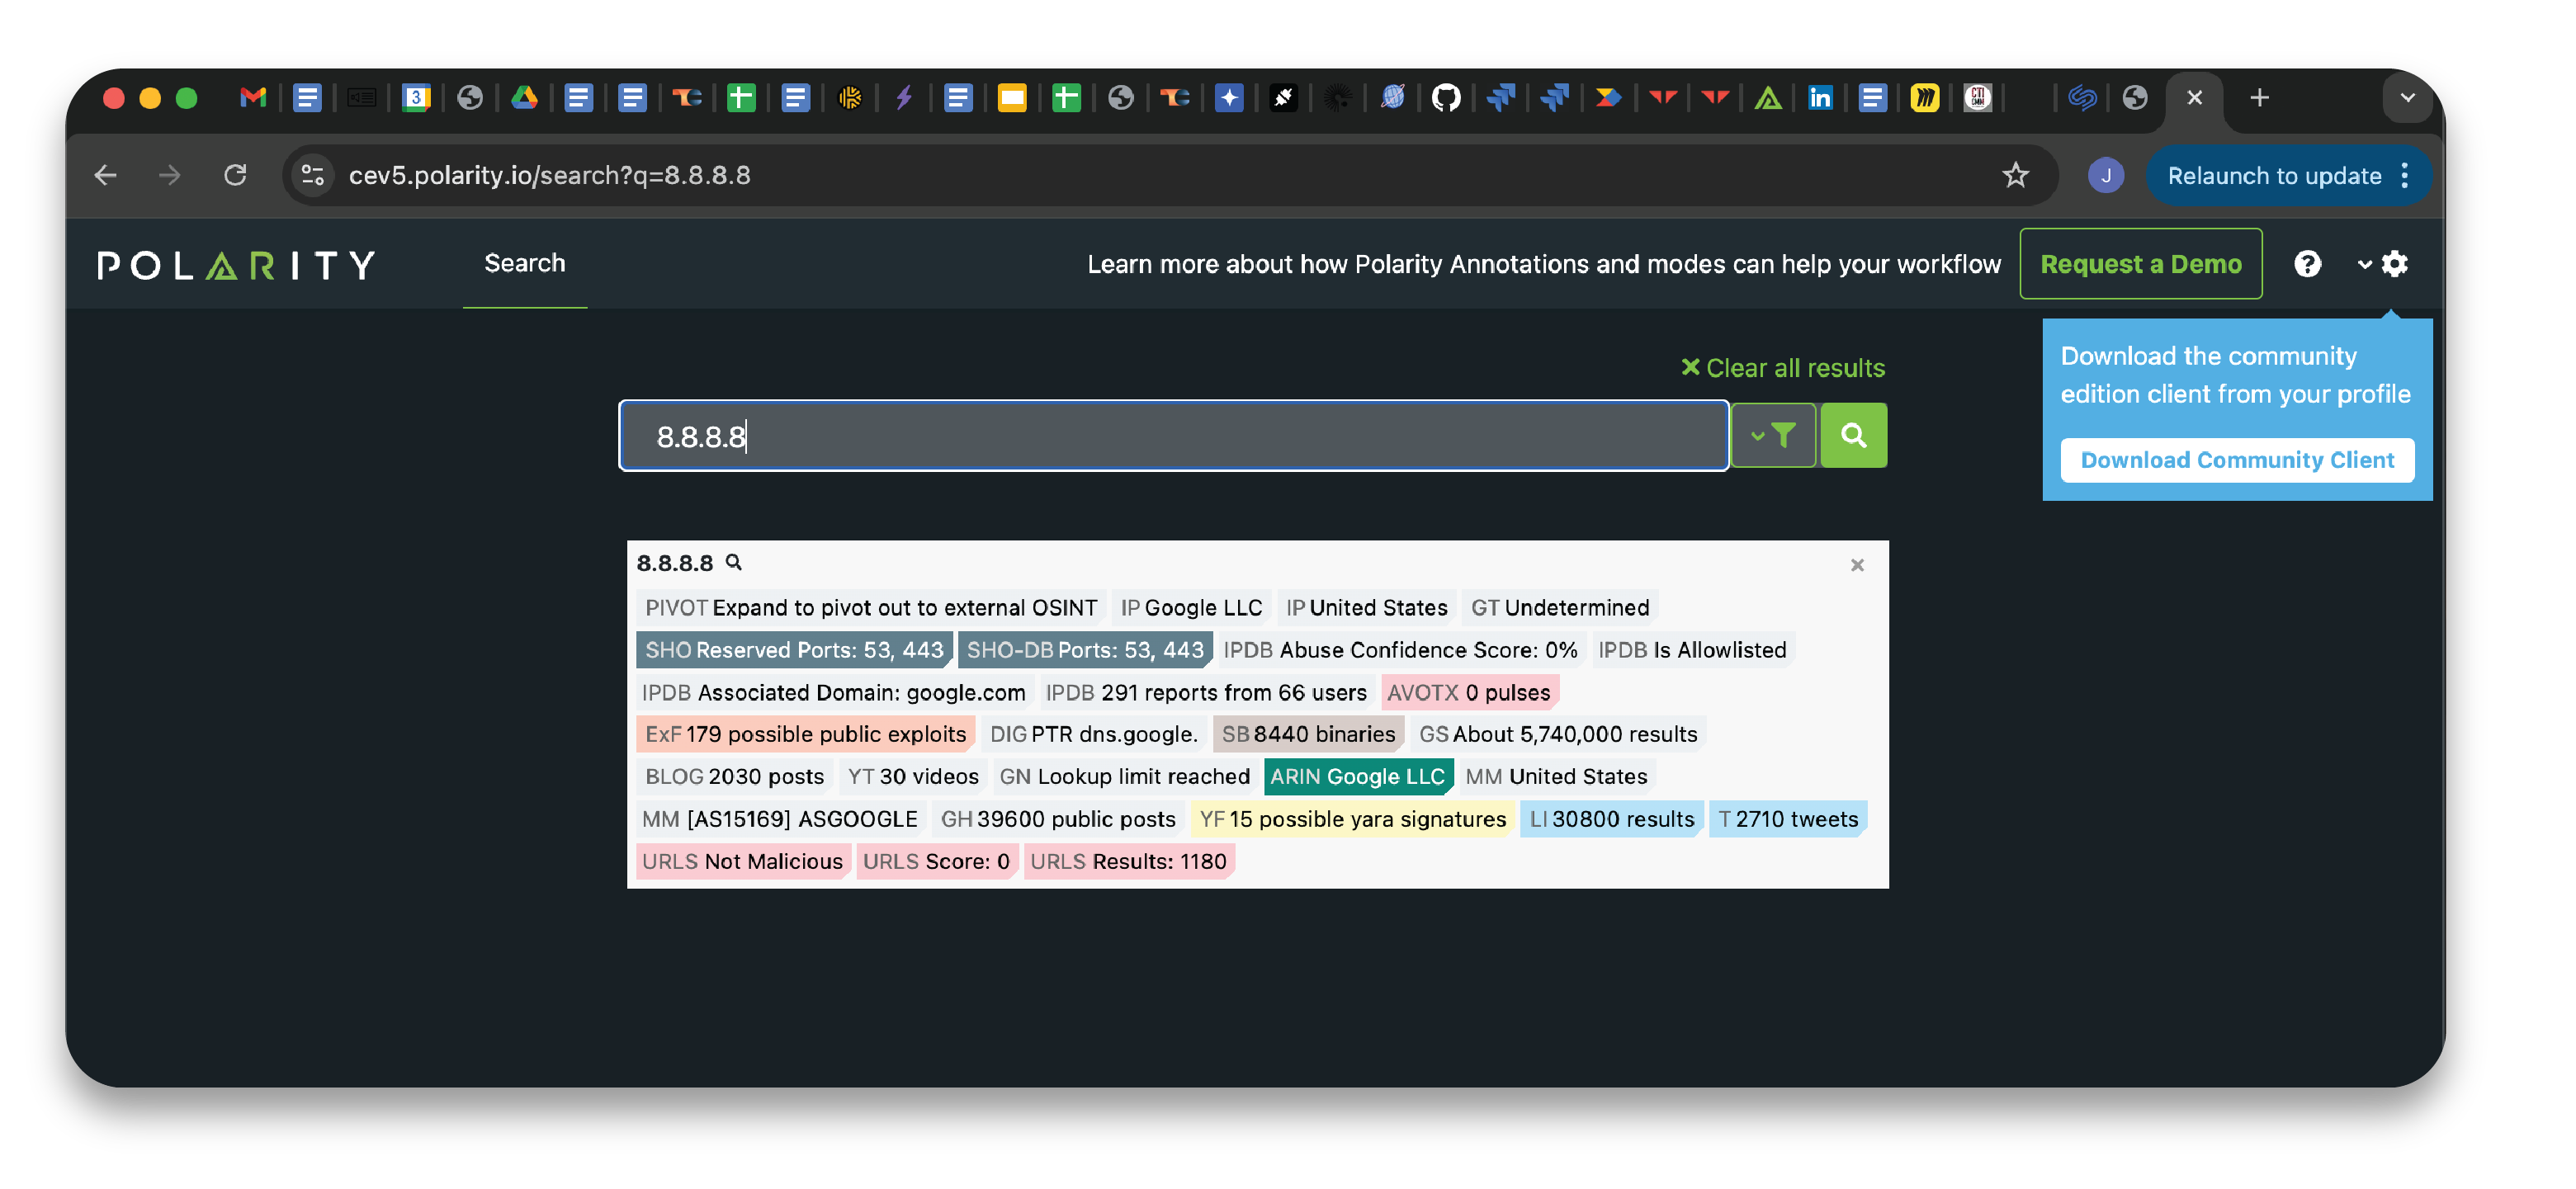This screenshot has width=2576, height=1189.
Task: Click the browser back arrow
Action: (105, 175)
